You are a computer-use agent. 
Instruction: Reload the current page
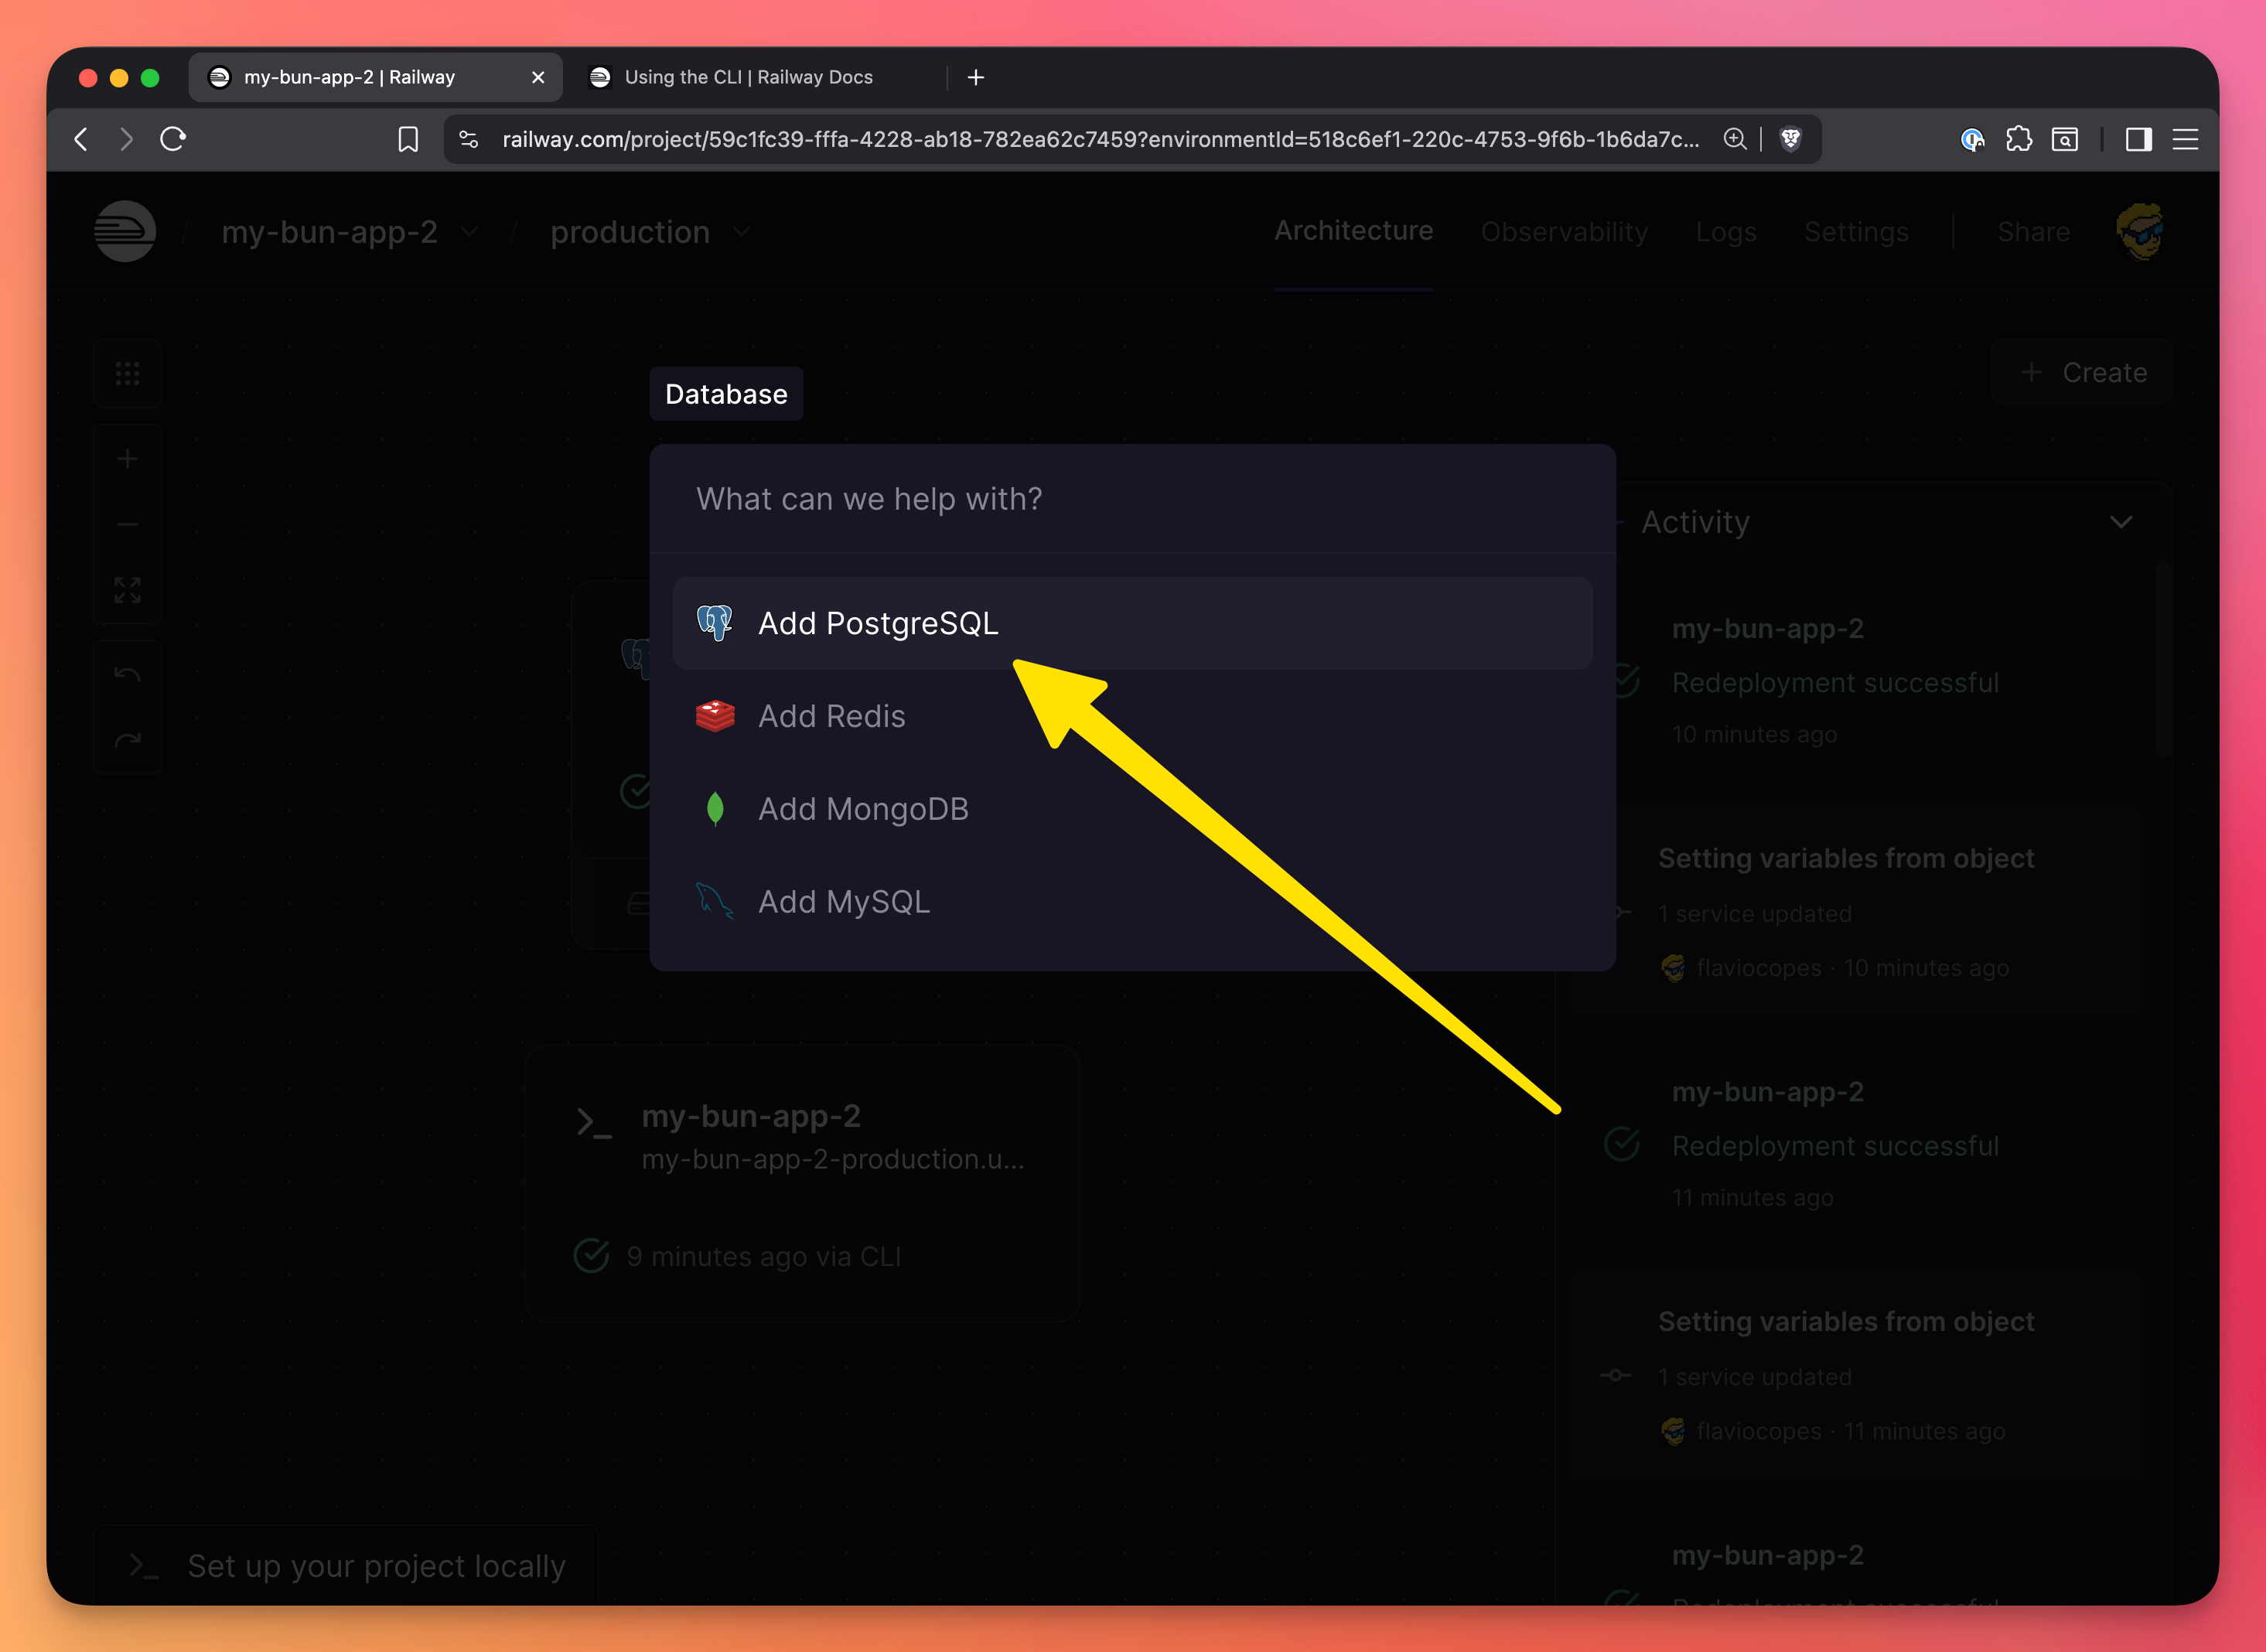(x=173, y=139)
